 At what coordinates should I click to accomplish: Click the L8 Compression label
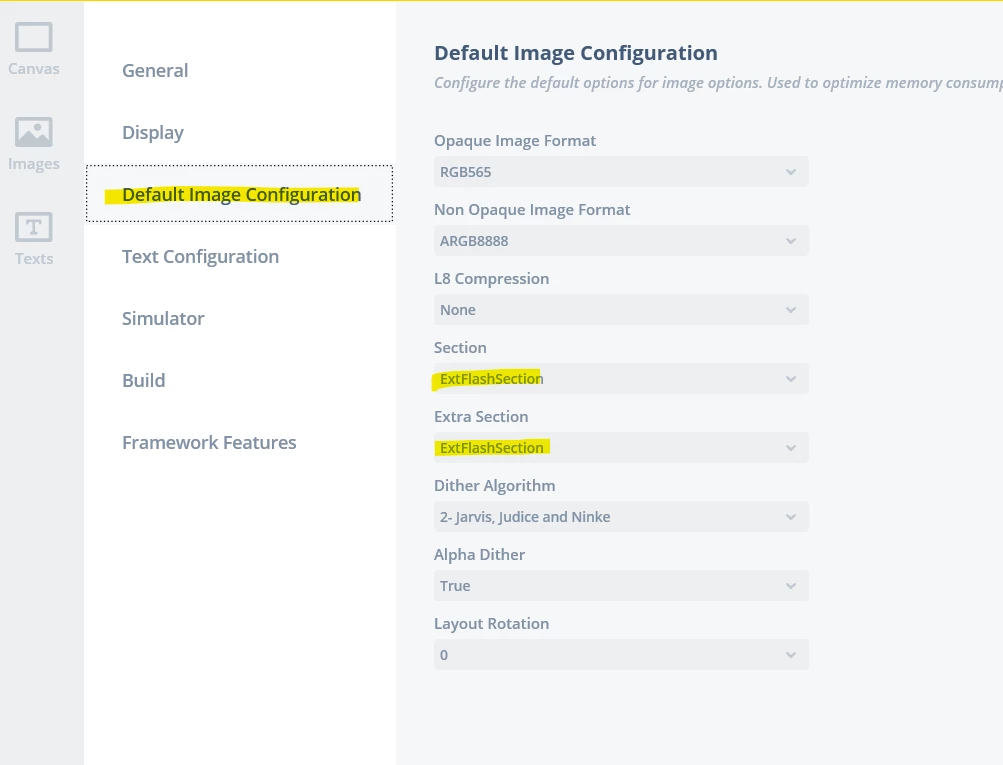tap(491, 279)
